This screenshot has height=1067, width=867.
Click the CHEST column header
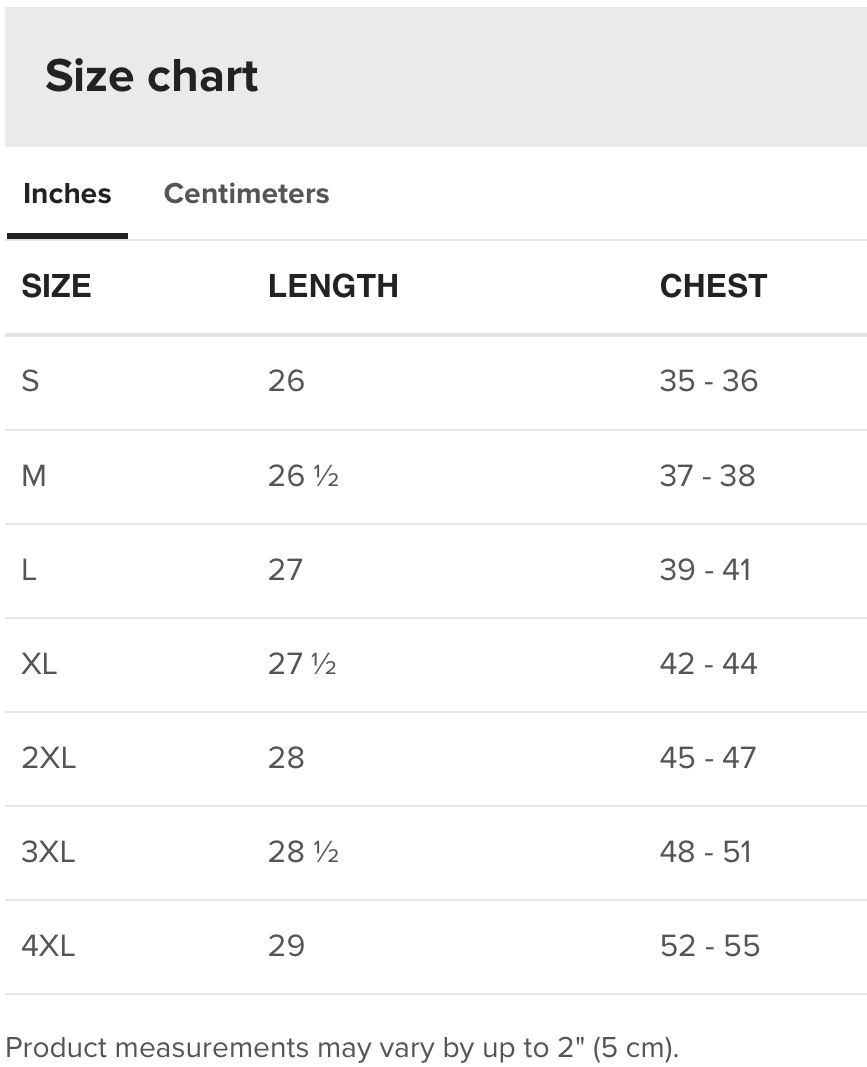[x=713, y=286]
